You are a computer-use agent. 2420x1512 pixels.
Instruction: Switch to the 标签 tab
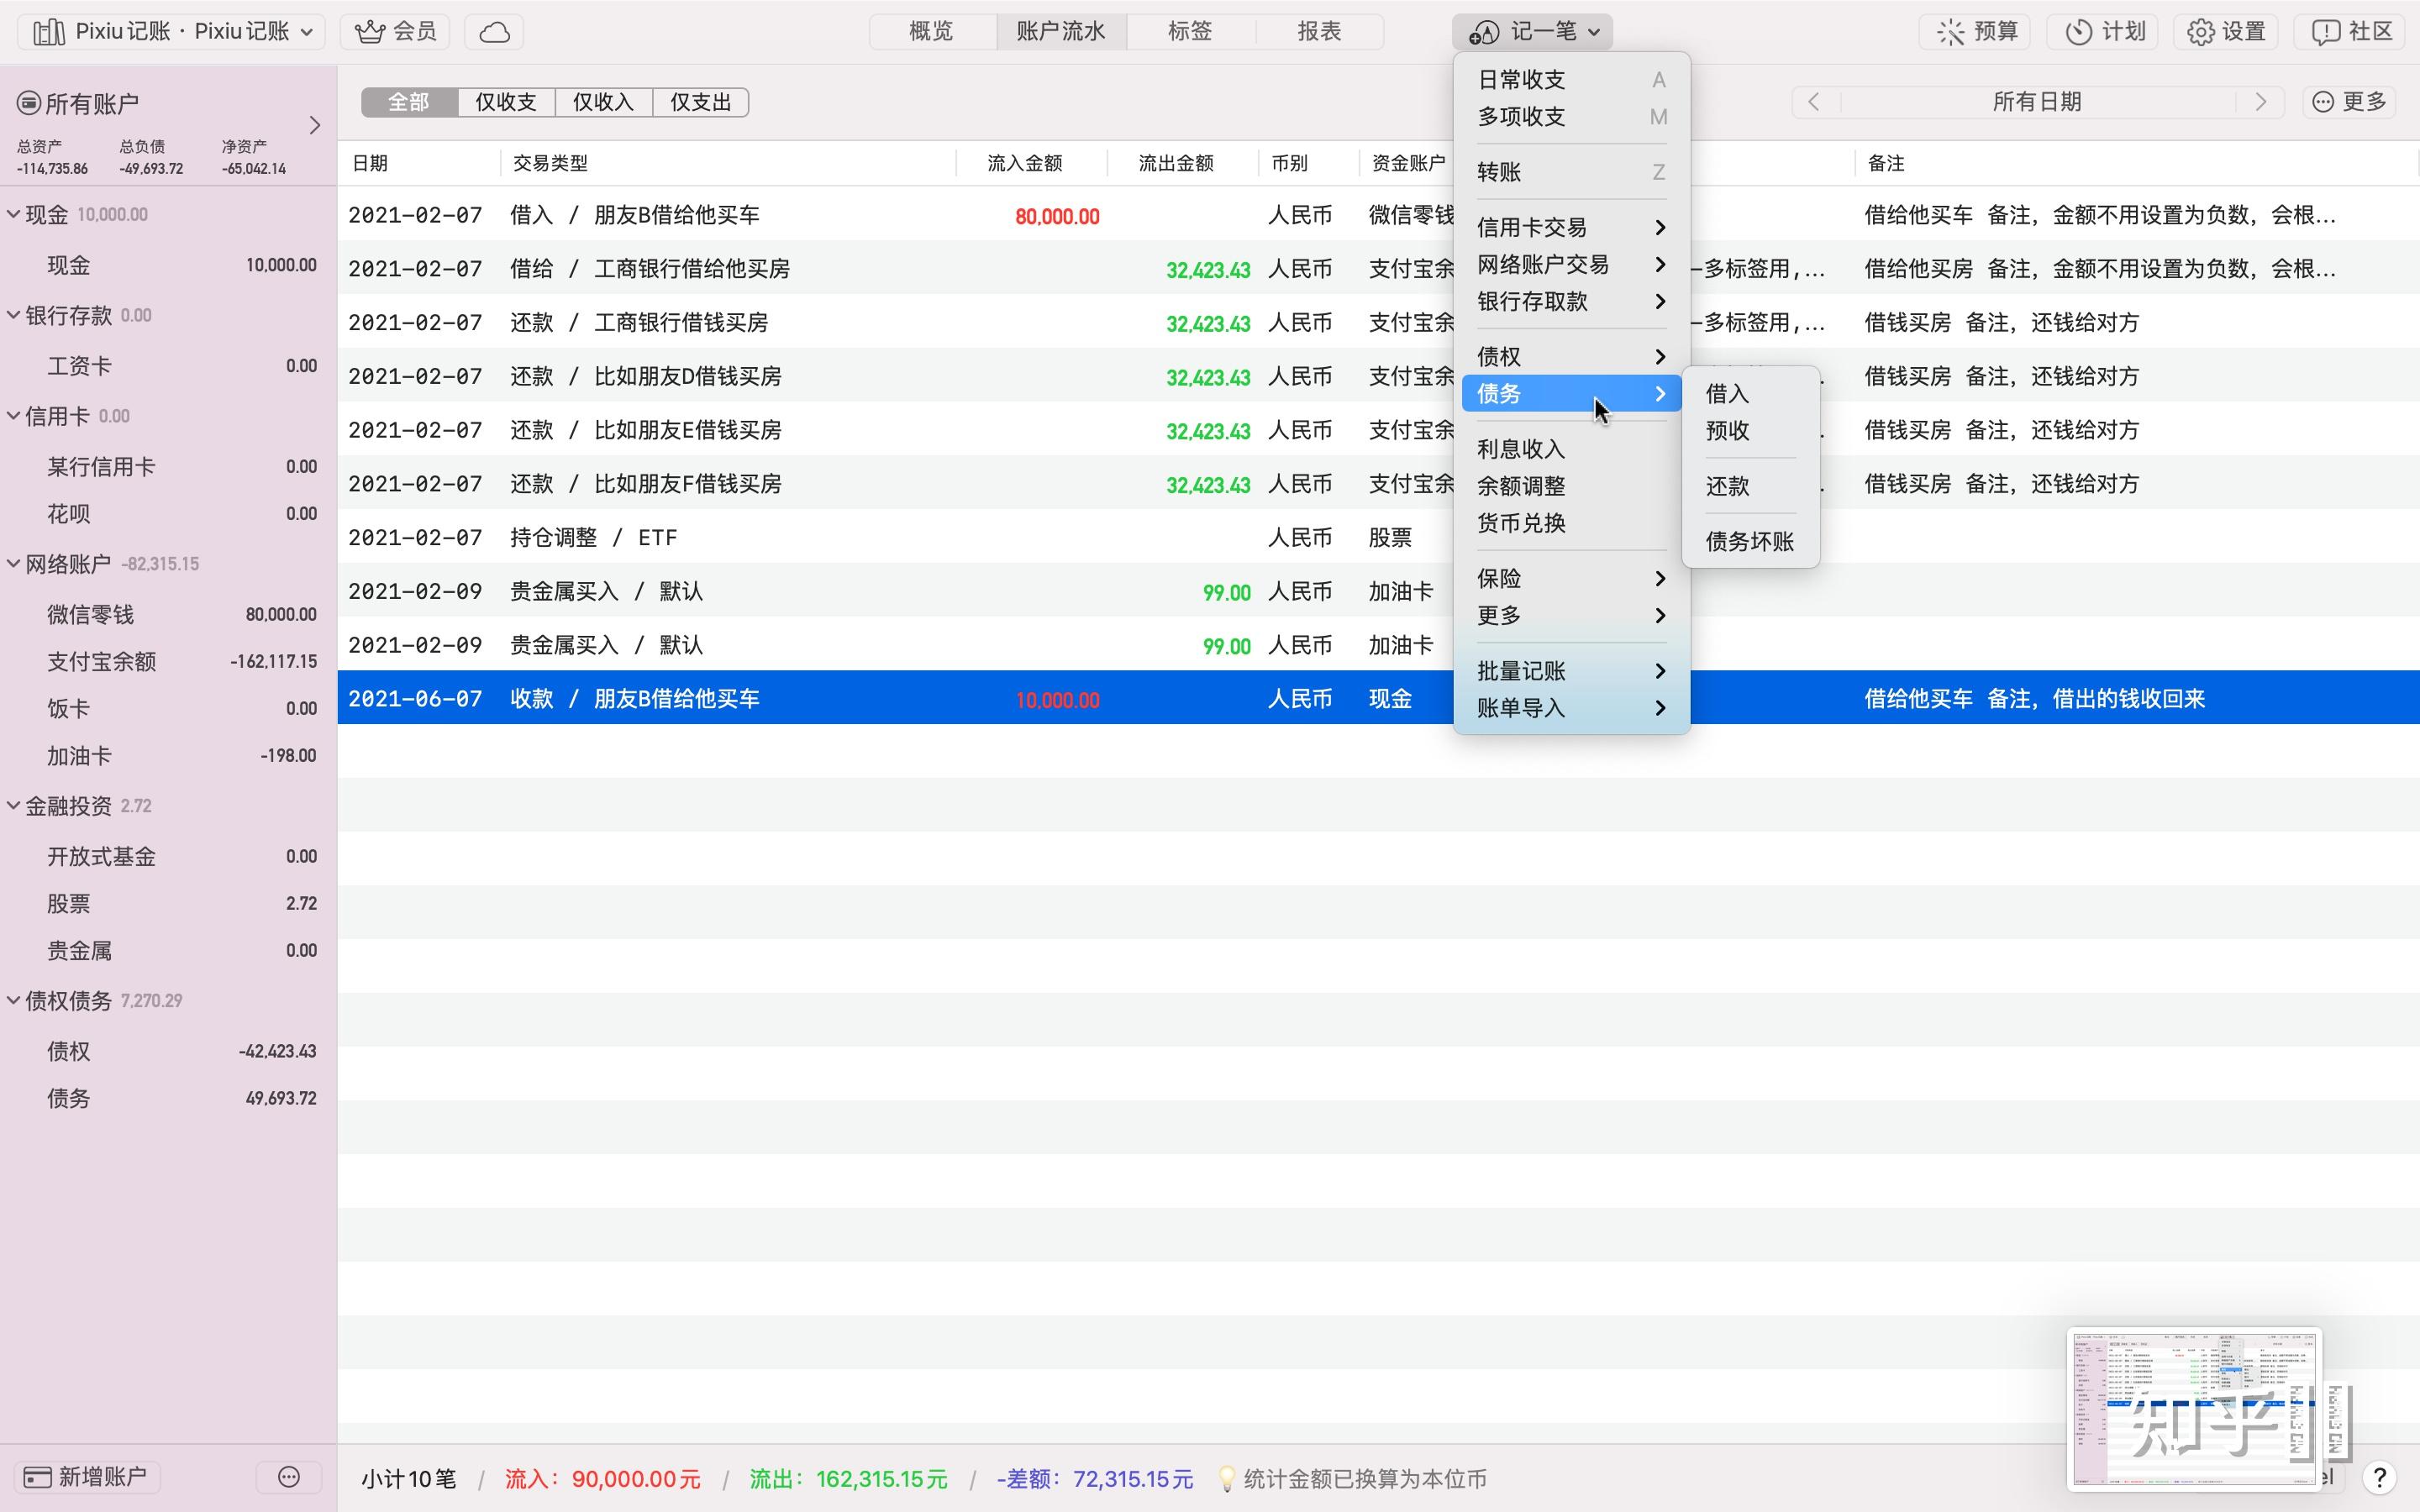pyautogui.click(x=1190, y=32)
